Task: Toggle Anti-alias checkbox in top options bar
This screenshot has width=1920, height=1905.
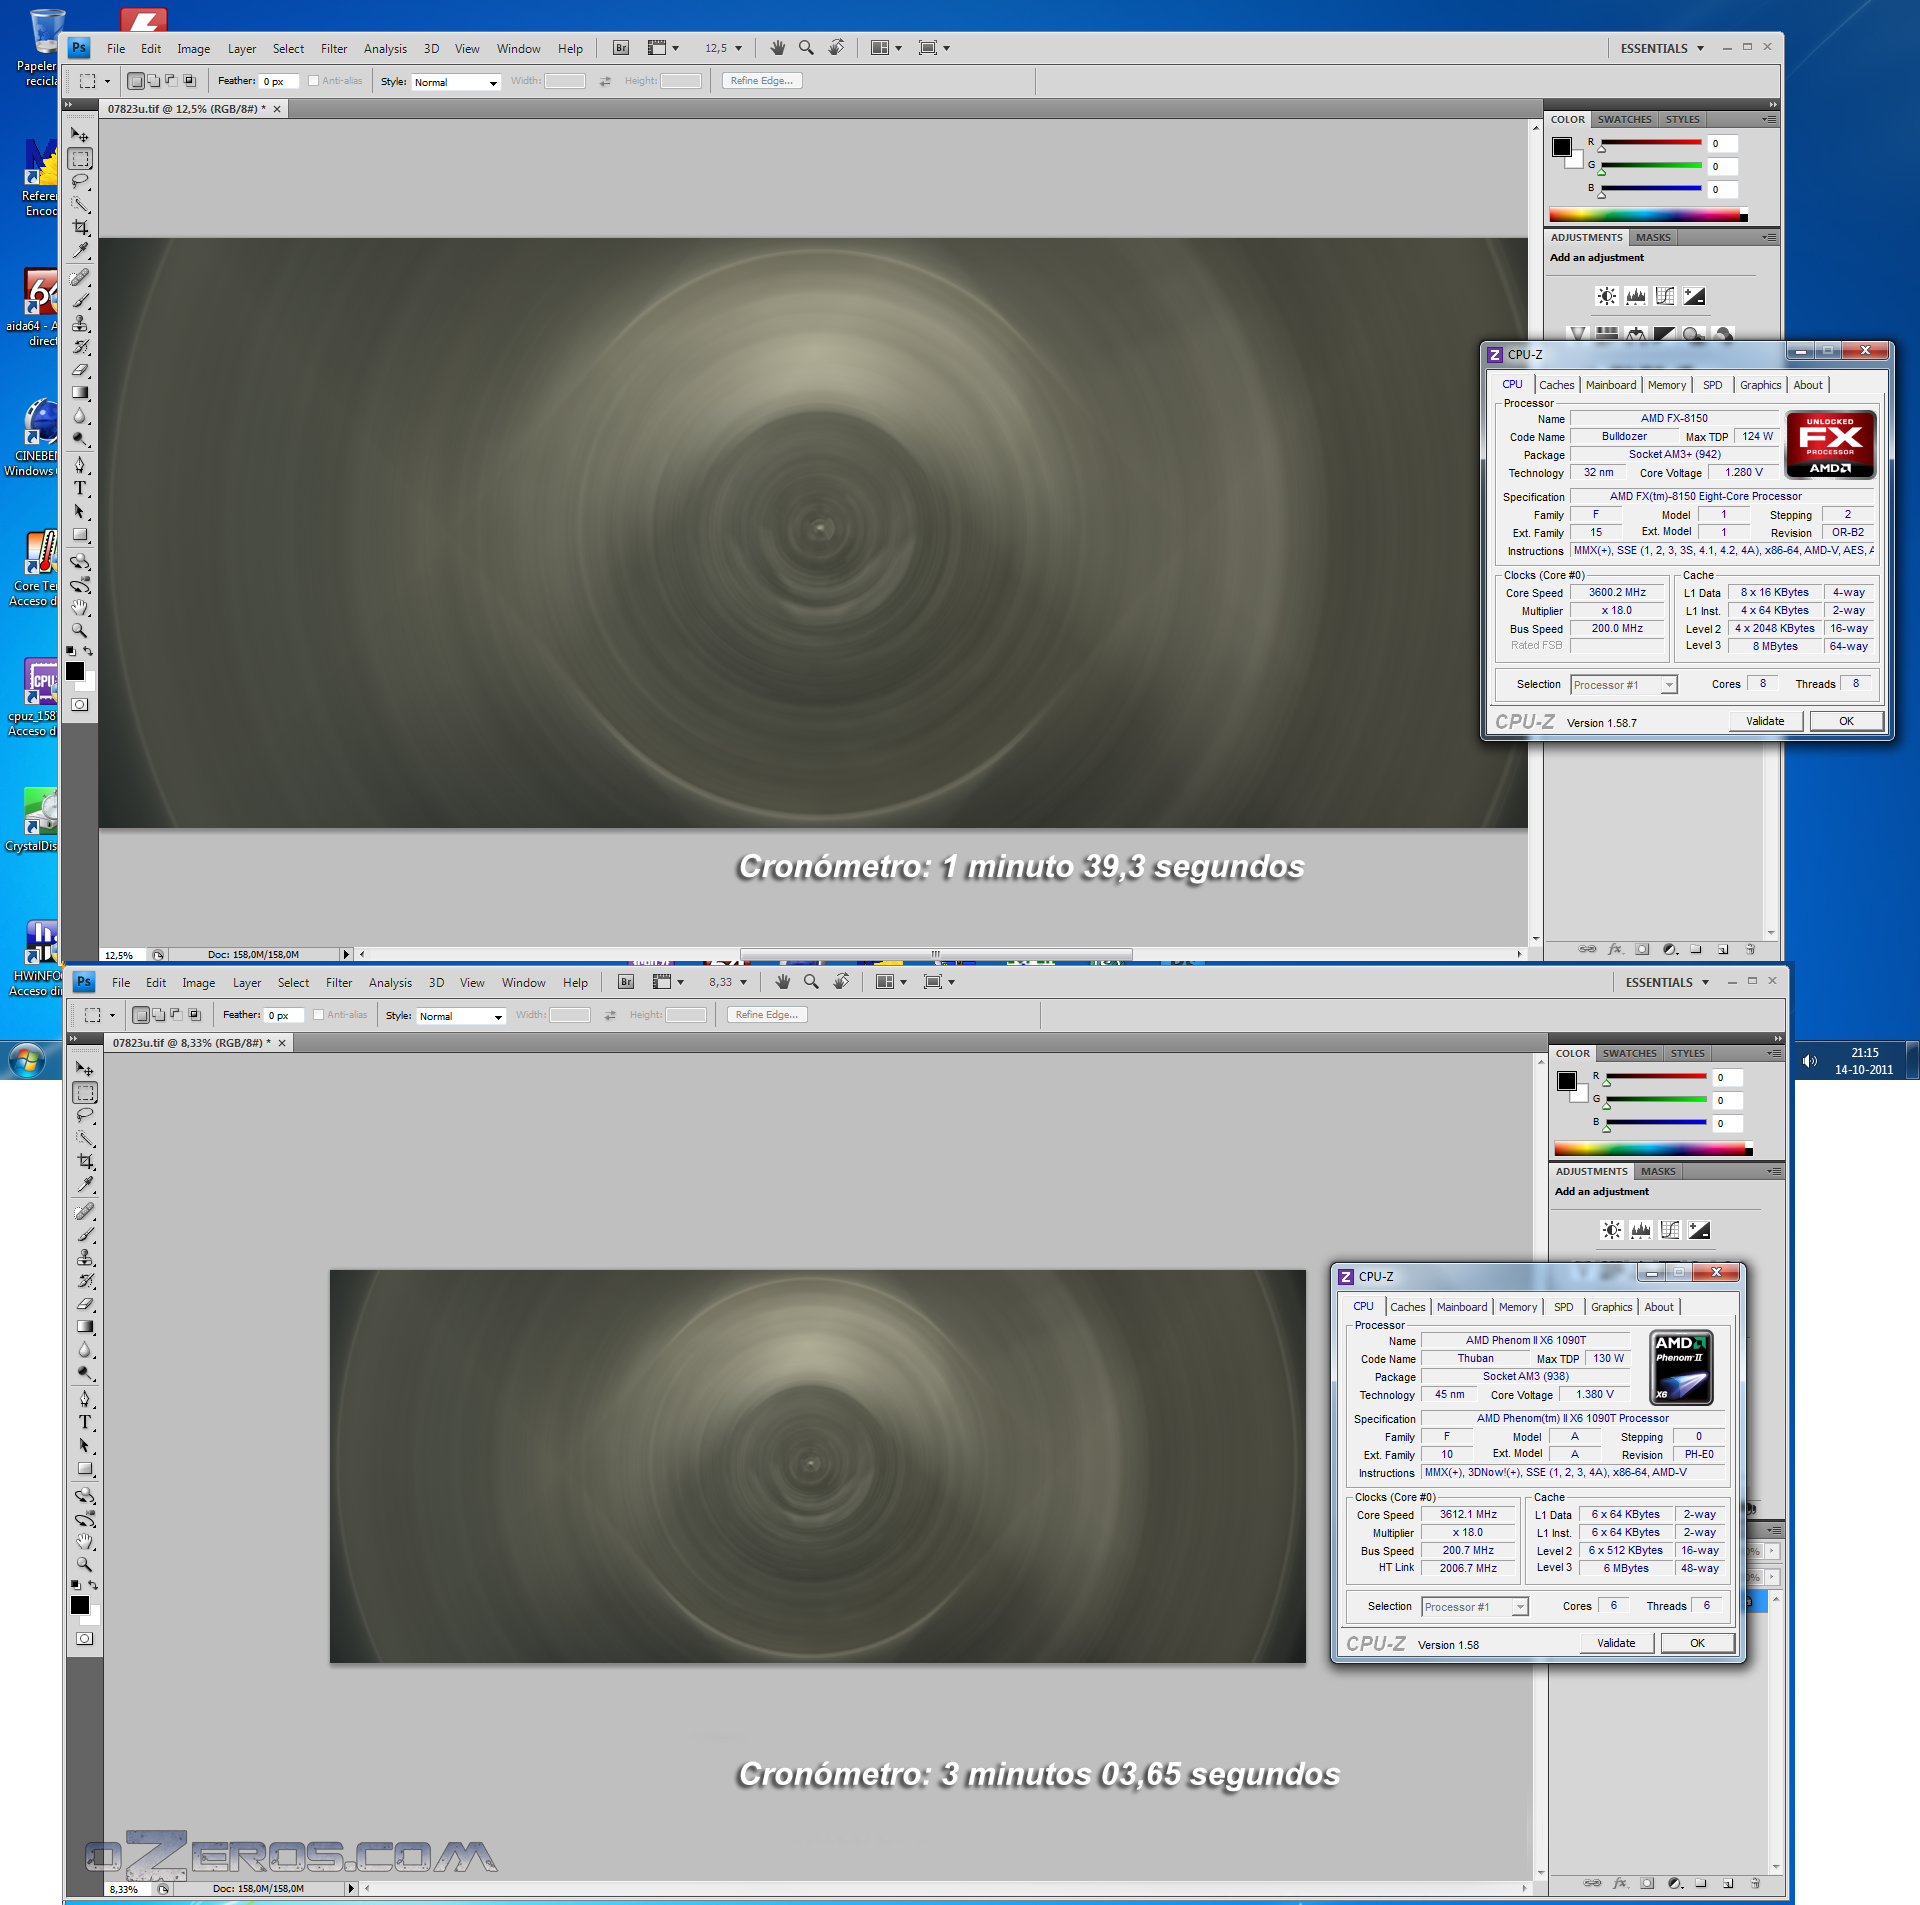Action: pyautogui.click(x=314, y=81)
